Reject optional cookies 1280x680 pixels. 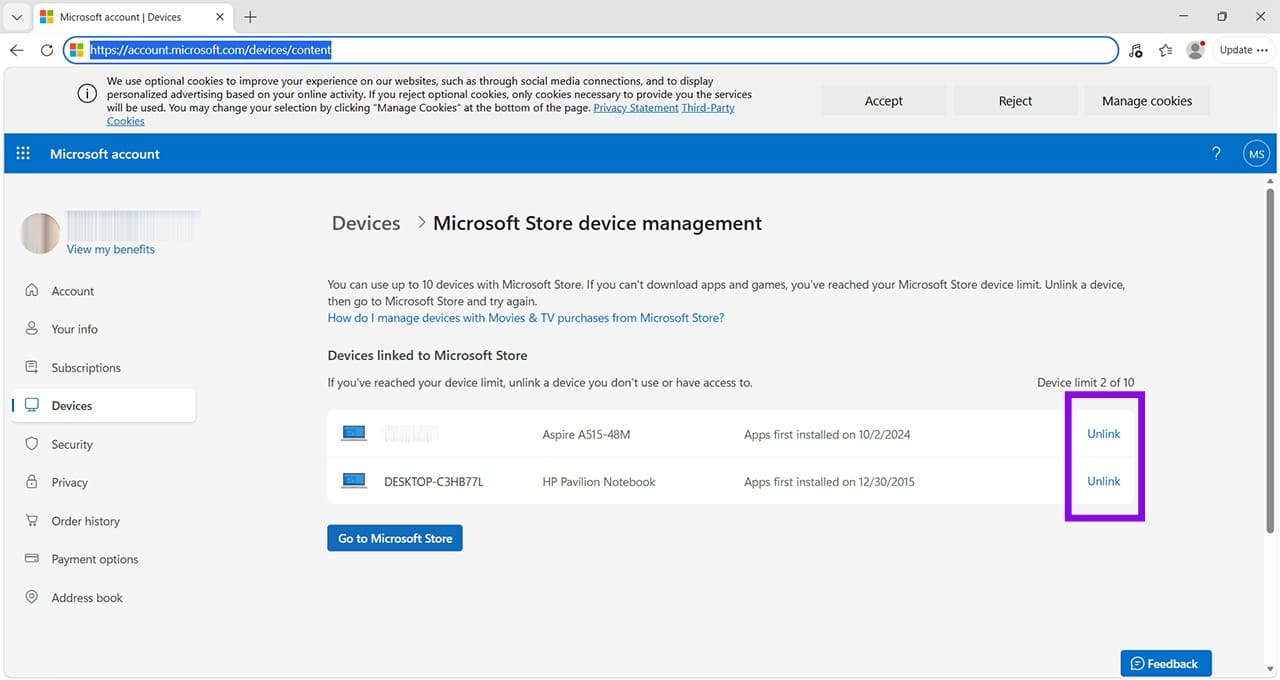click(1015, 101)
